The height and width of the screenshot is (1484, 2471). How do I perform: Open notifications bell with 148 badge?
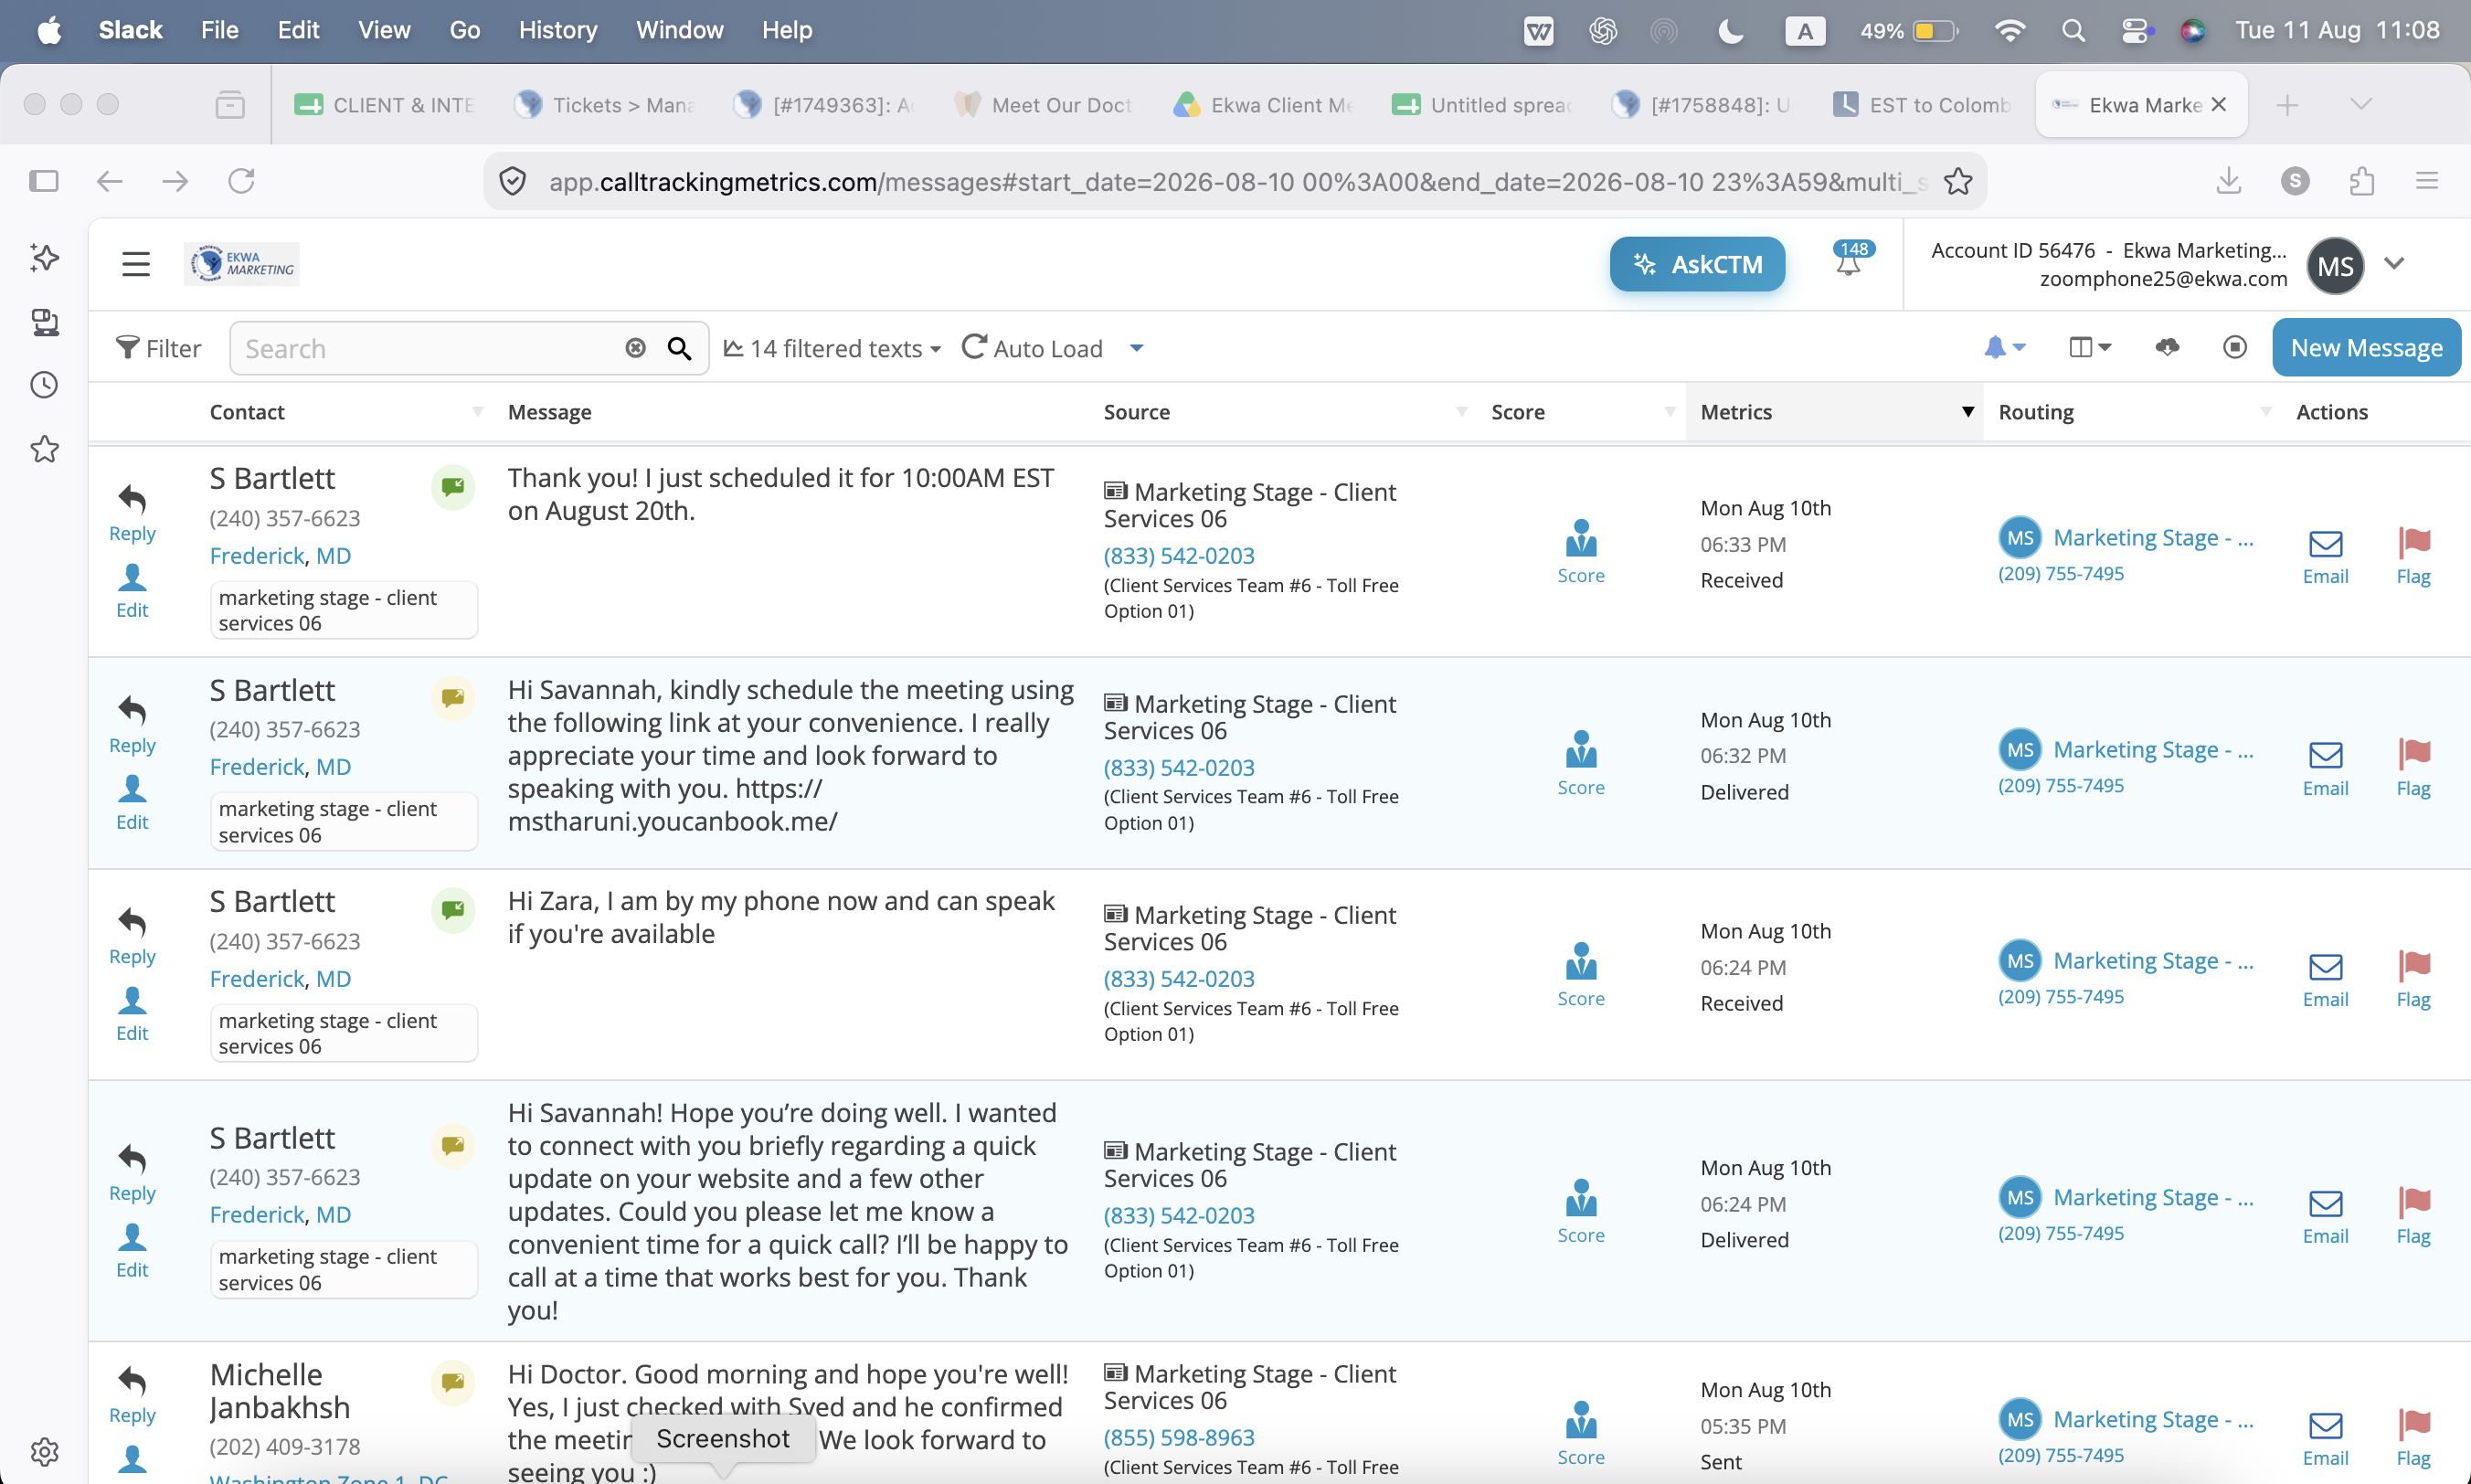tap(1850, 260)
